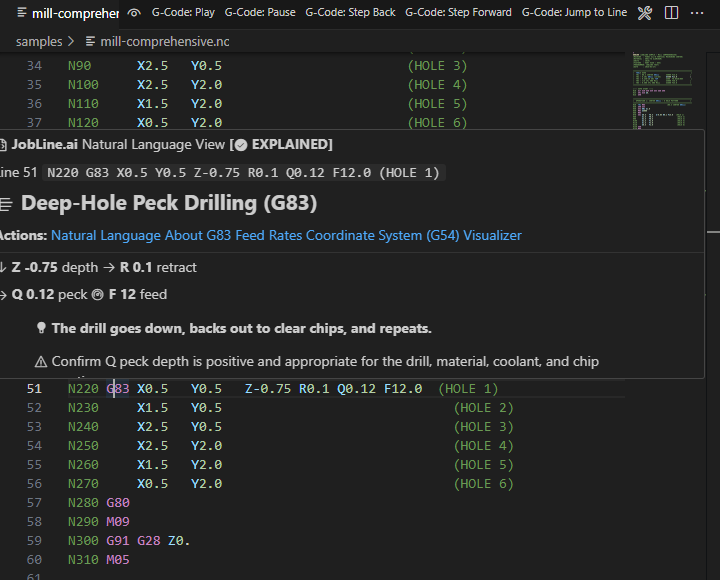This screenshot has width=720, height=580.
Task: Click N270 on line 56
Action: coord(83,484)
